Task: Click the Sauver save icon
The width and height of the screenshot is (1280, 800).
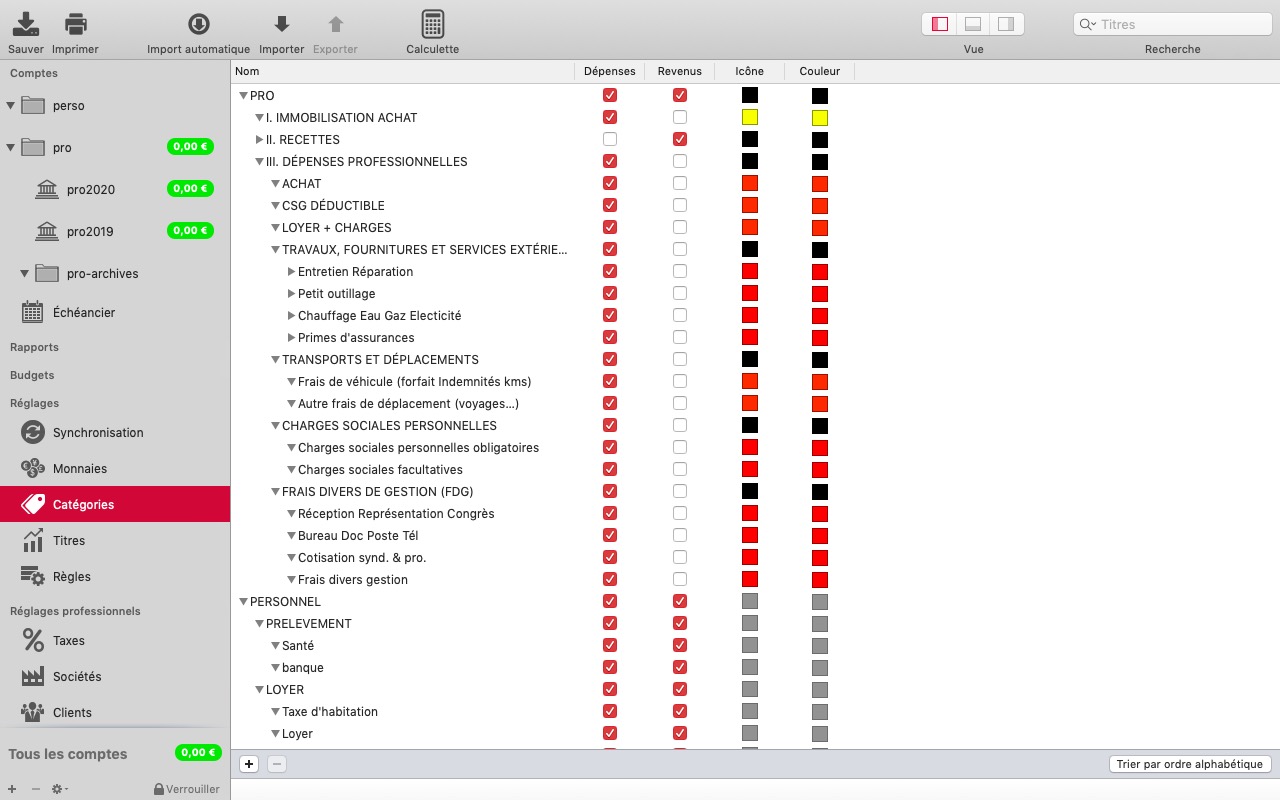Action: (x=25, y=24)
